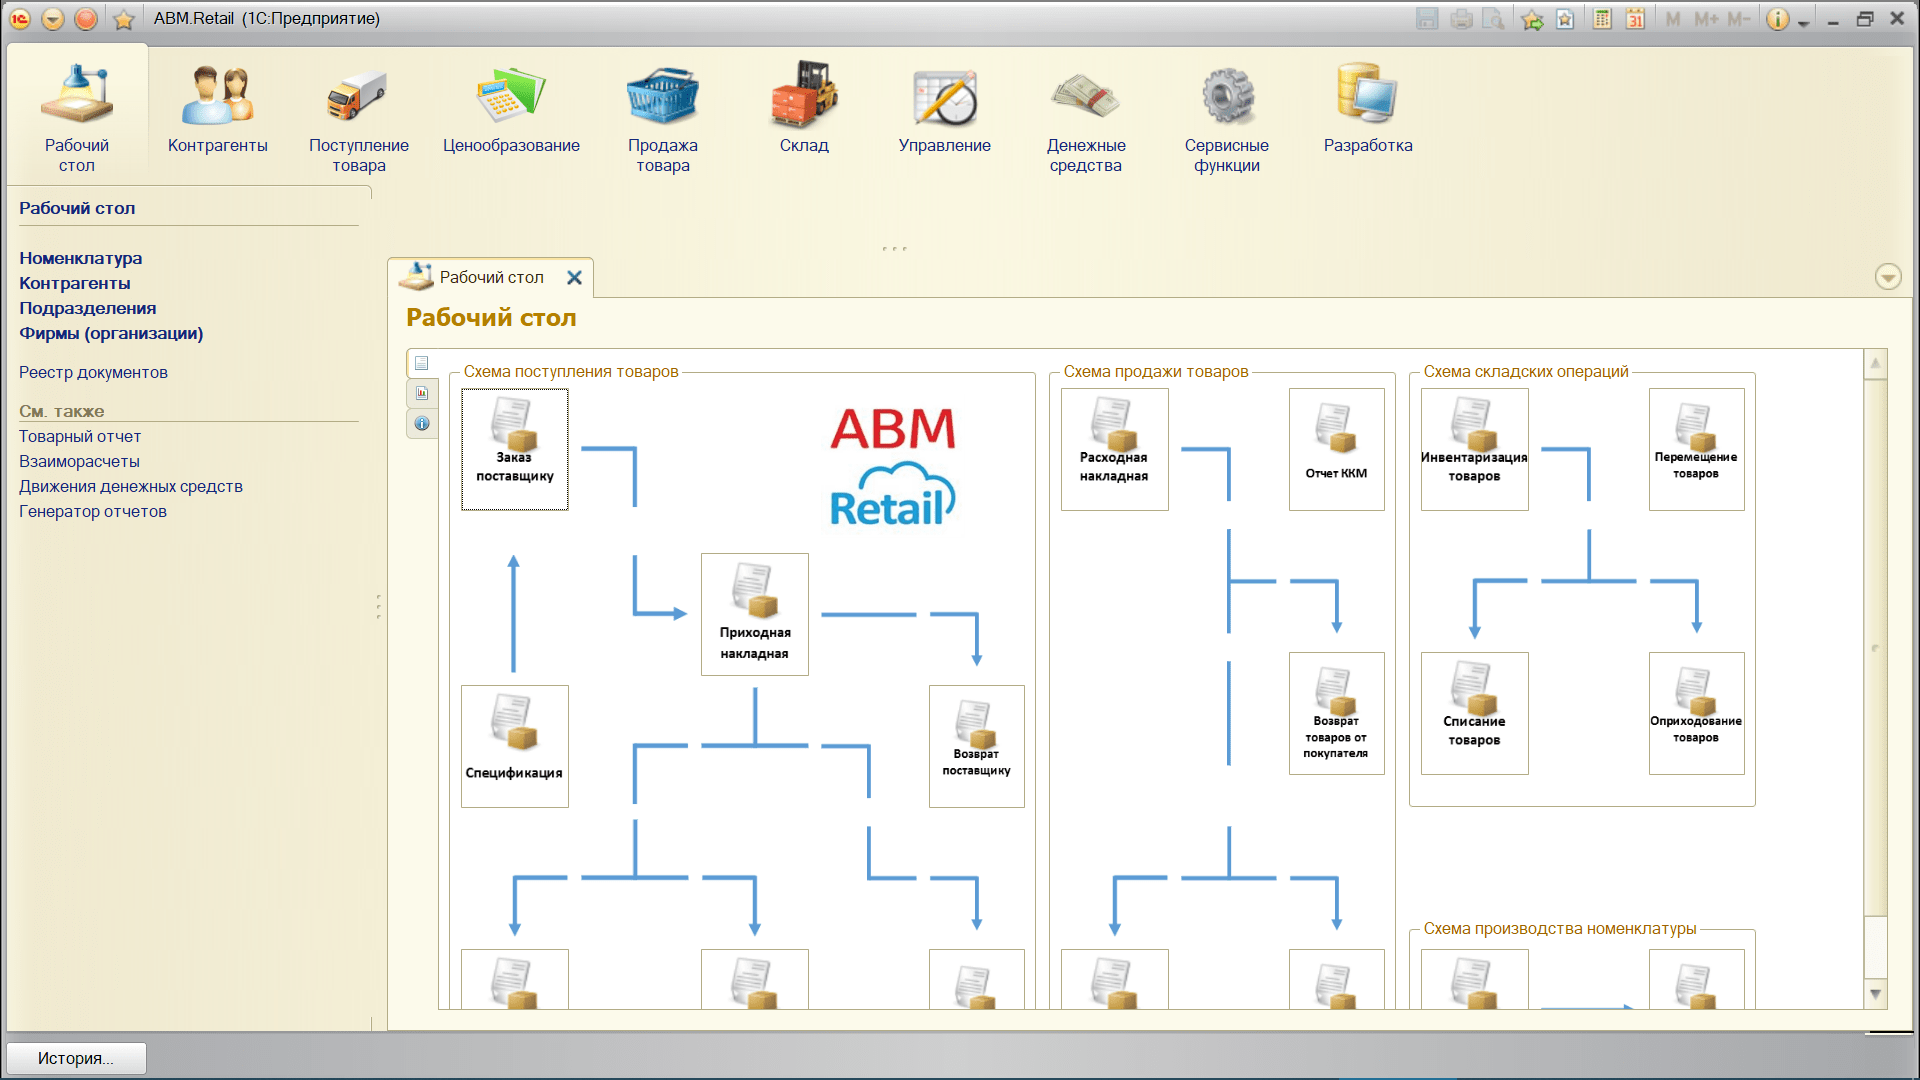Open the Отчет ККМ document tile
This screenshot has height=1080, width=1920.
point(1337,449)
